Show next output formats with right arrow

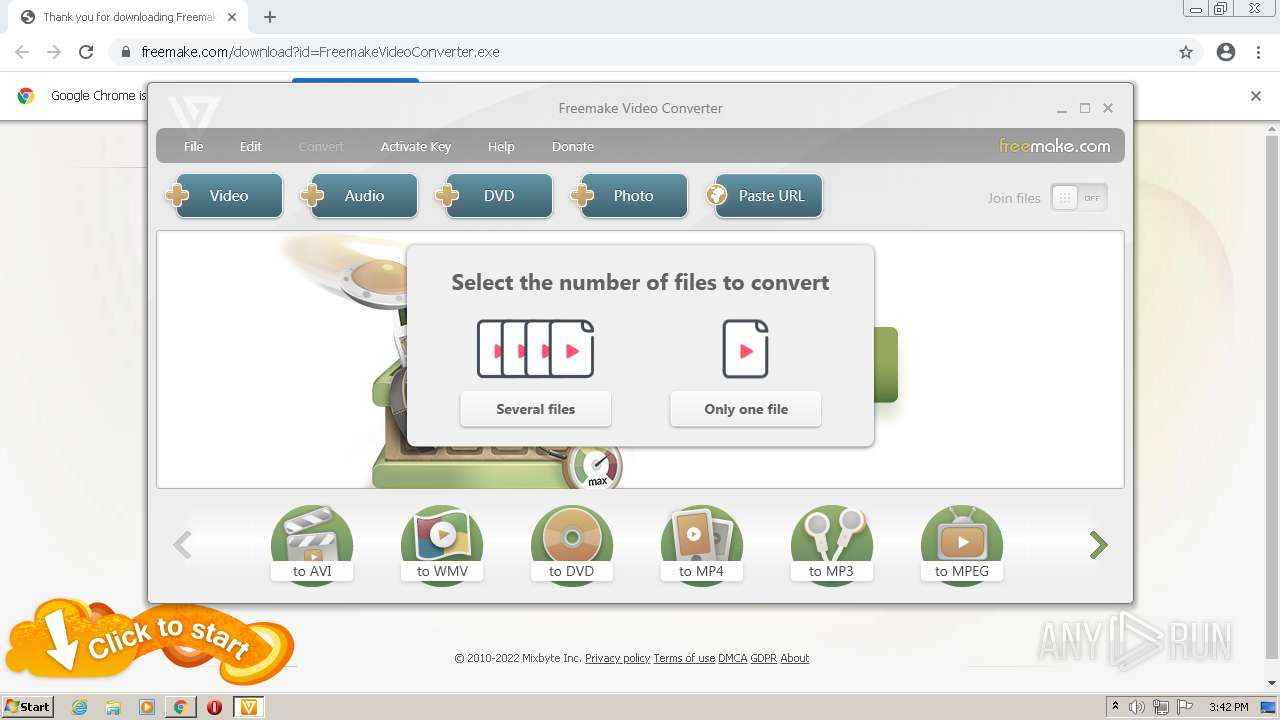pyautogui.click(x=1099, y=545)
